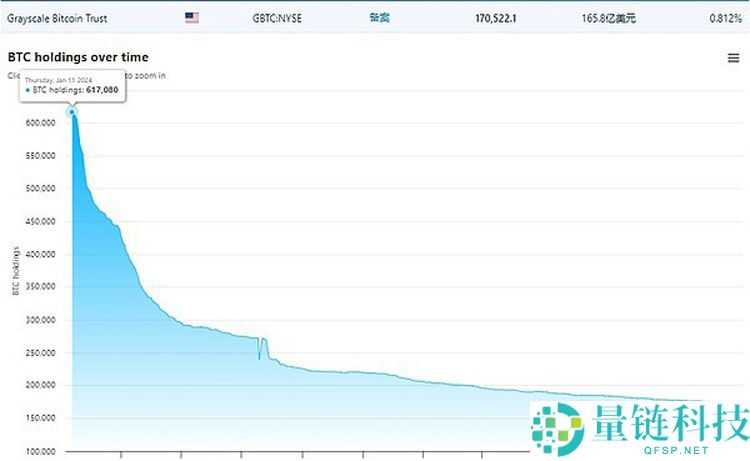The width and height of the screenshot is (750, 461).
Task: Click the 450,000 y-axis label
Action: coord(40,221)
